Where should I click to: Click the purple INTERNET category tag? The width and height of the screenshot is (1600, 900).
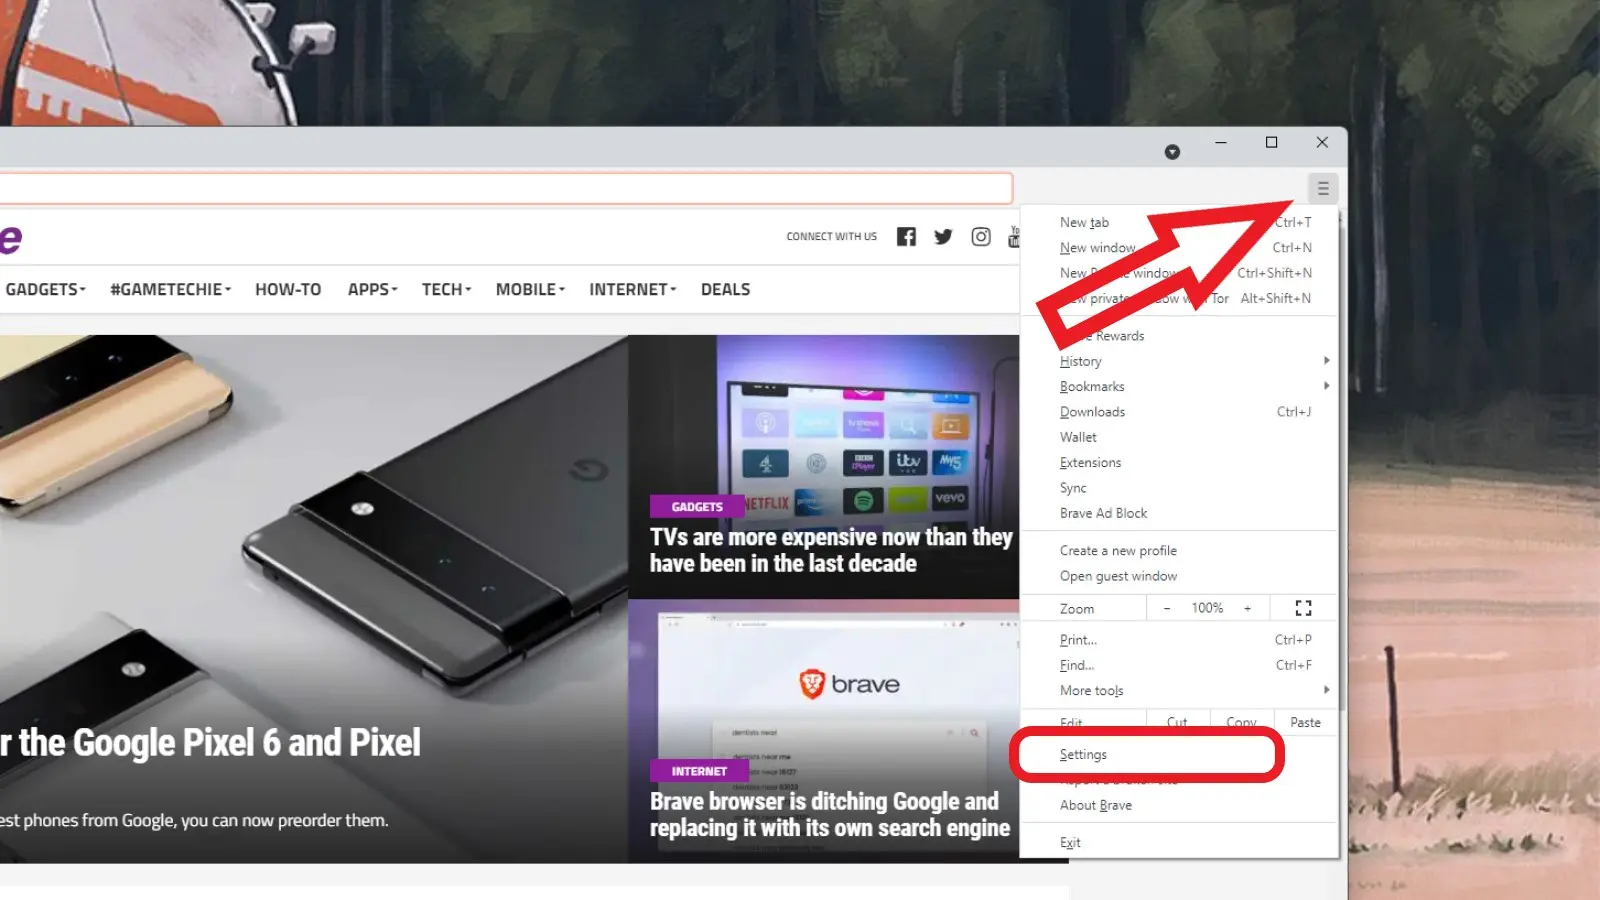tap(699, 771)
